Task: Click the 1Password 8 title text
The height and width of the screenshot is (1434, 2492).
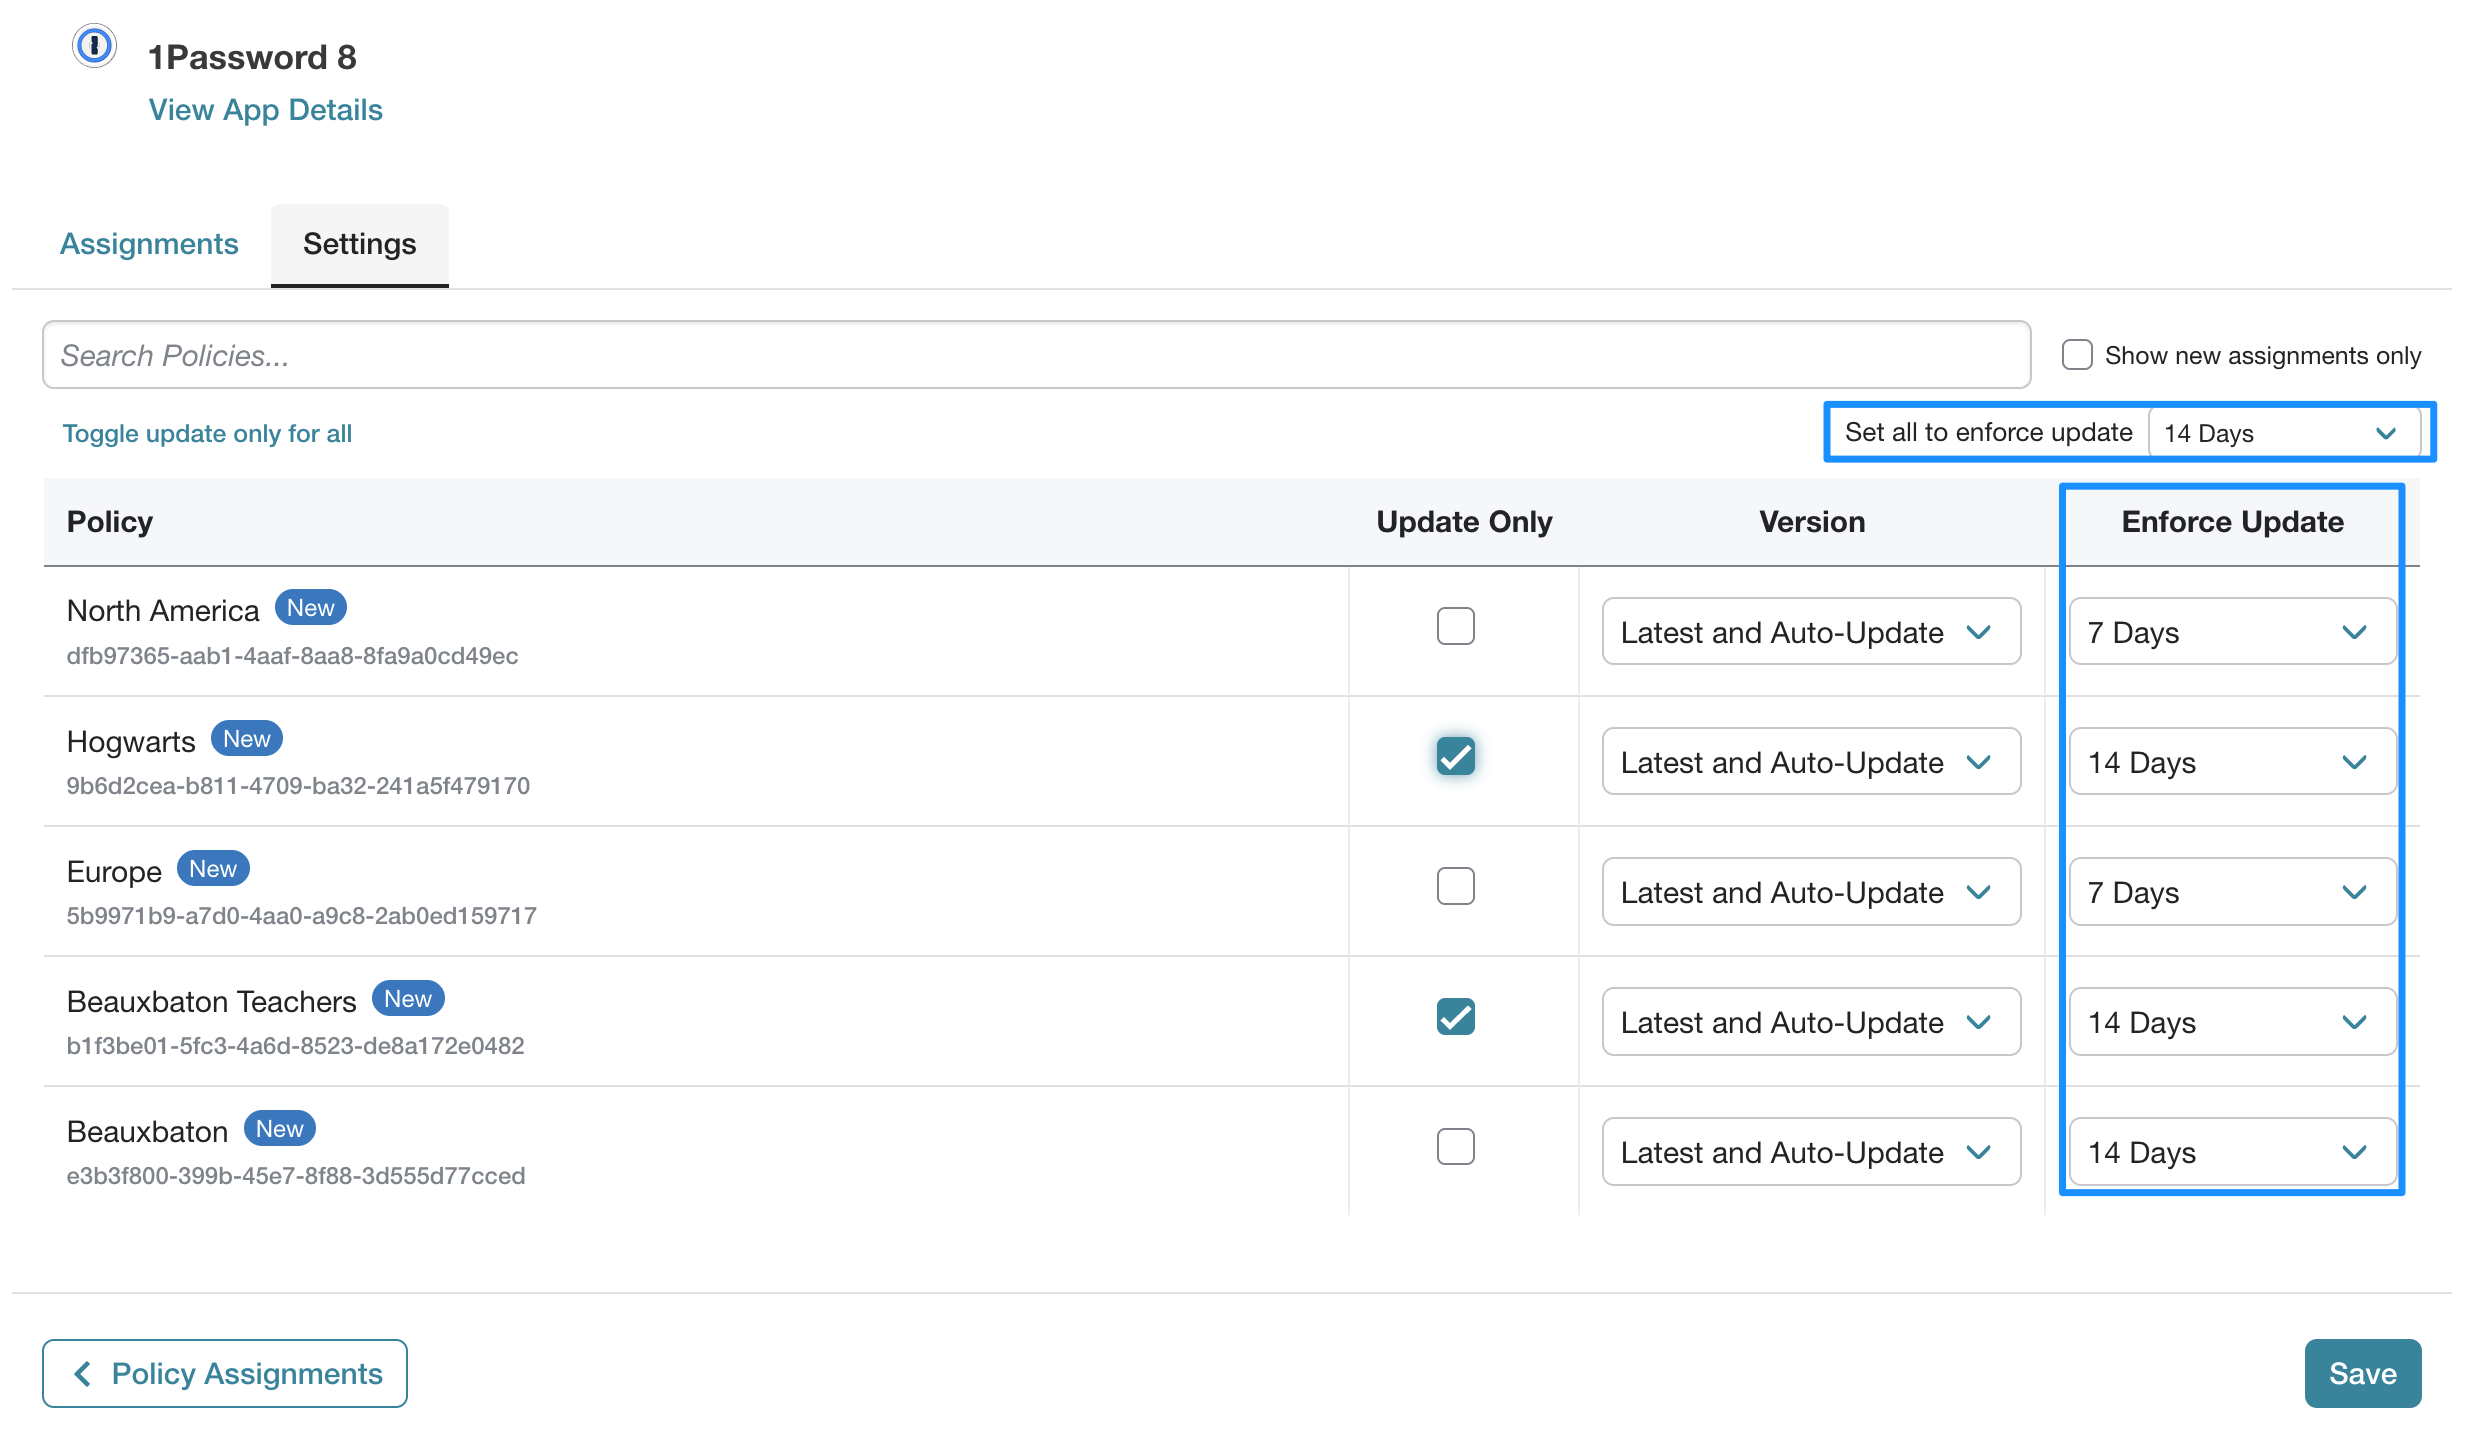Action: pyautogui.click(x=252, y=57)
